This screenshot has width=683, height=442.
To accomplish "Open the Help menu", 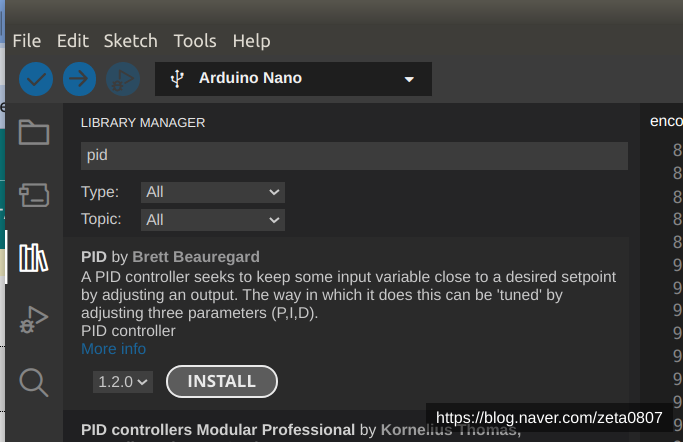I will (251, 41).
